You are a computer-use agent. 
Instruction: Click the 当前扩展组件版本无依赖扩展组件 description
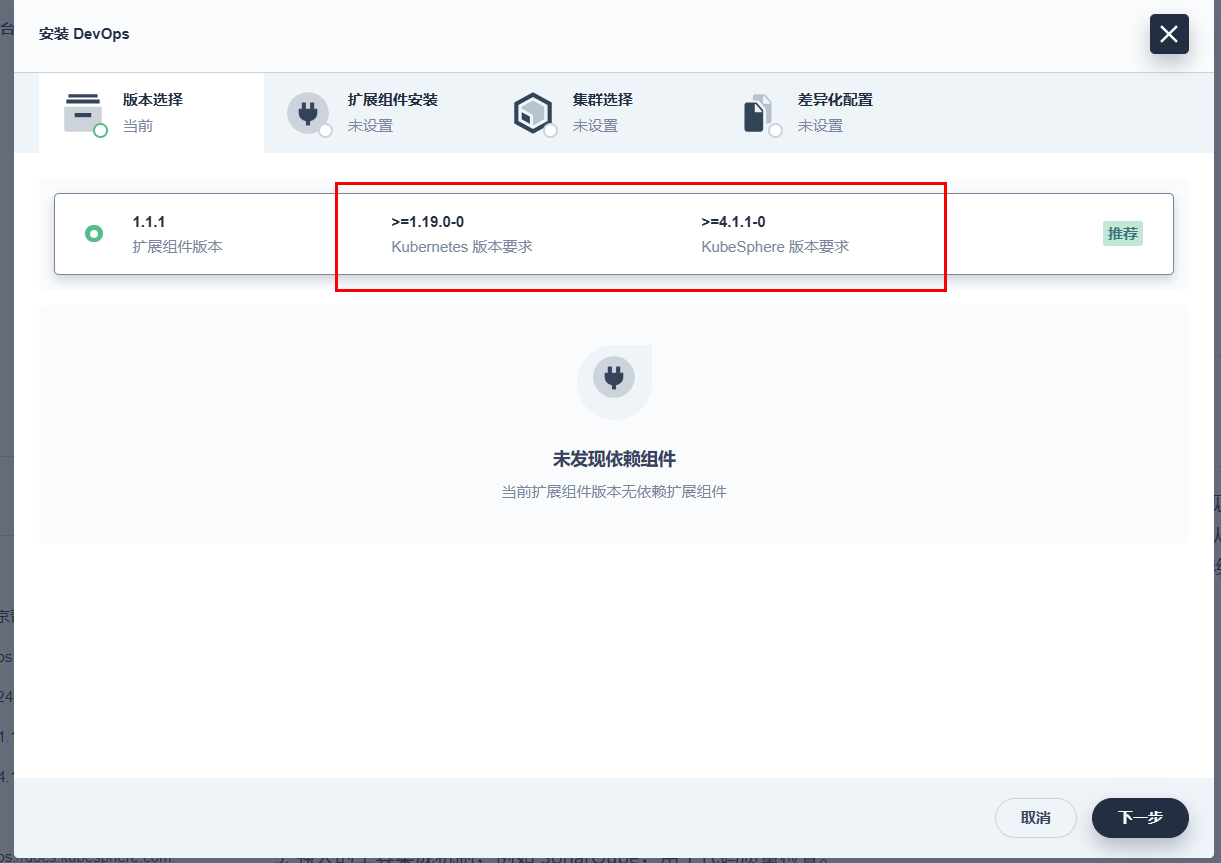click(614, 492)
